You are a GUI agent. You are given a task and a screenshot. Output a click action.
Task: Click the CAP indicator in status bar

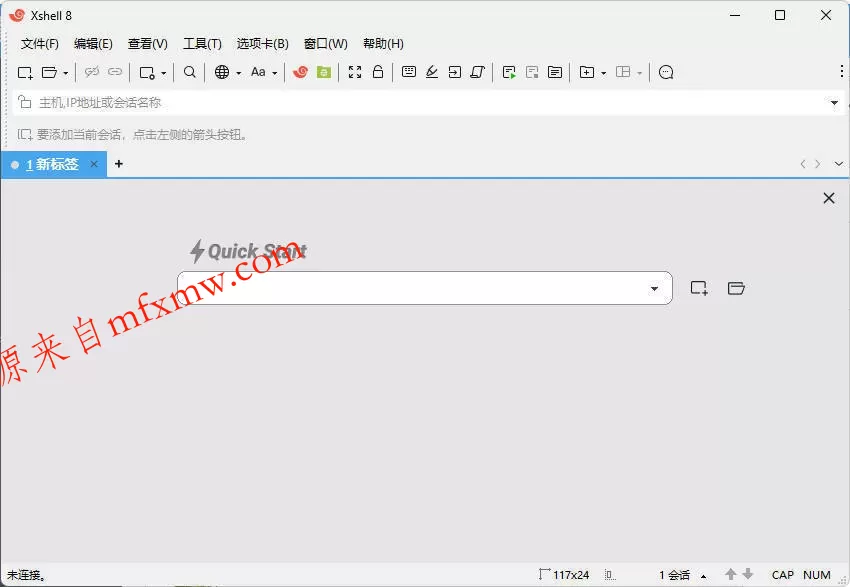tap(783, 575)
